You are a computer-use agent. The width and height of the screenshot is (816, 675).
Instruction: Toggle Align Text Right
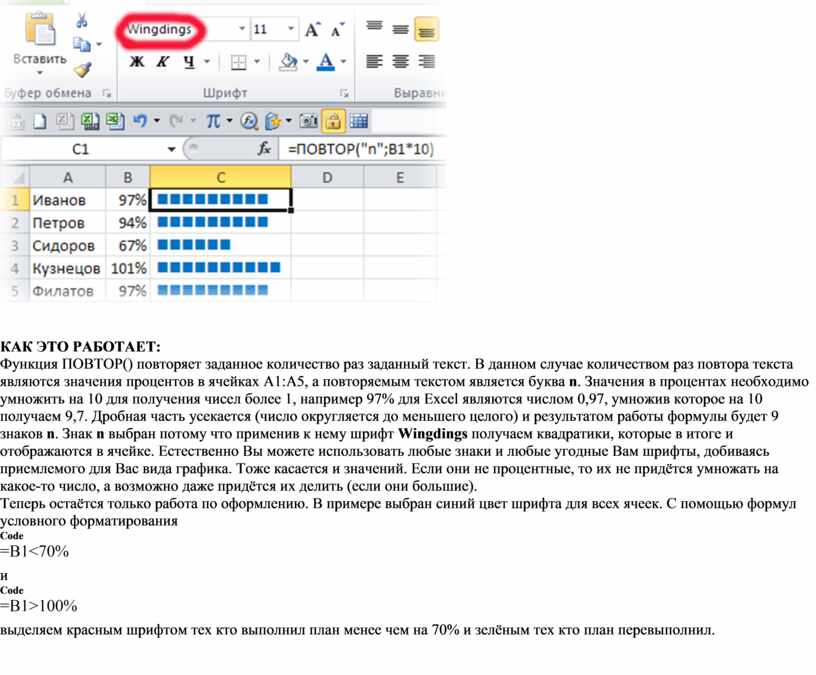coord(426,61)
